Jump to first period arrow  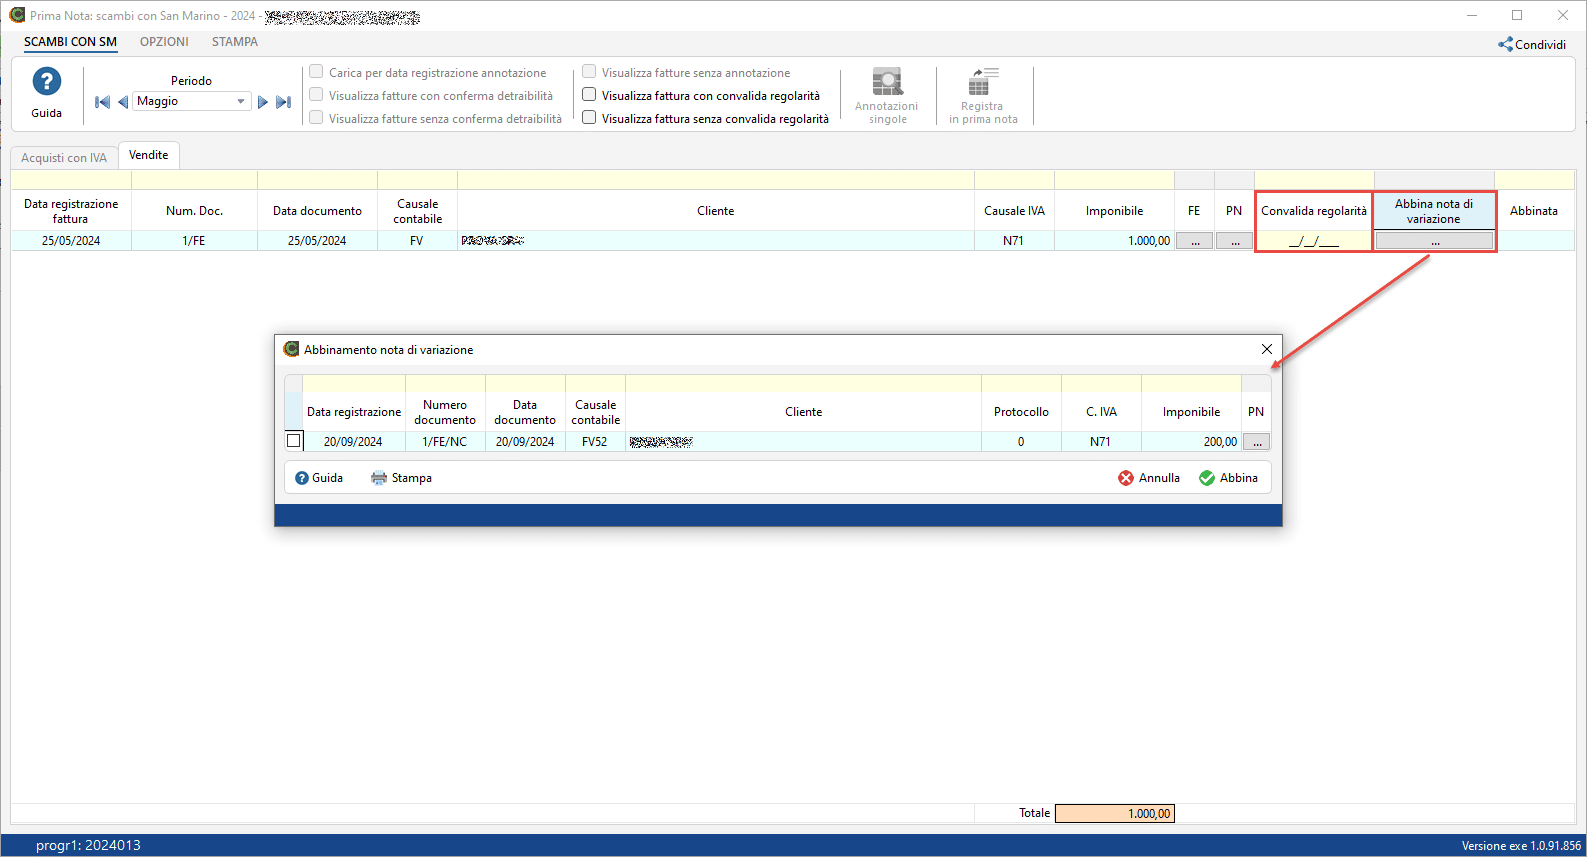(102, 102)
